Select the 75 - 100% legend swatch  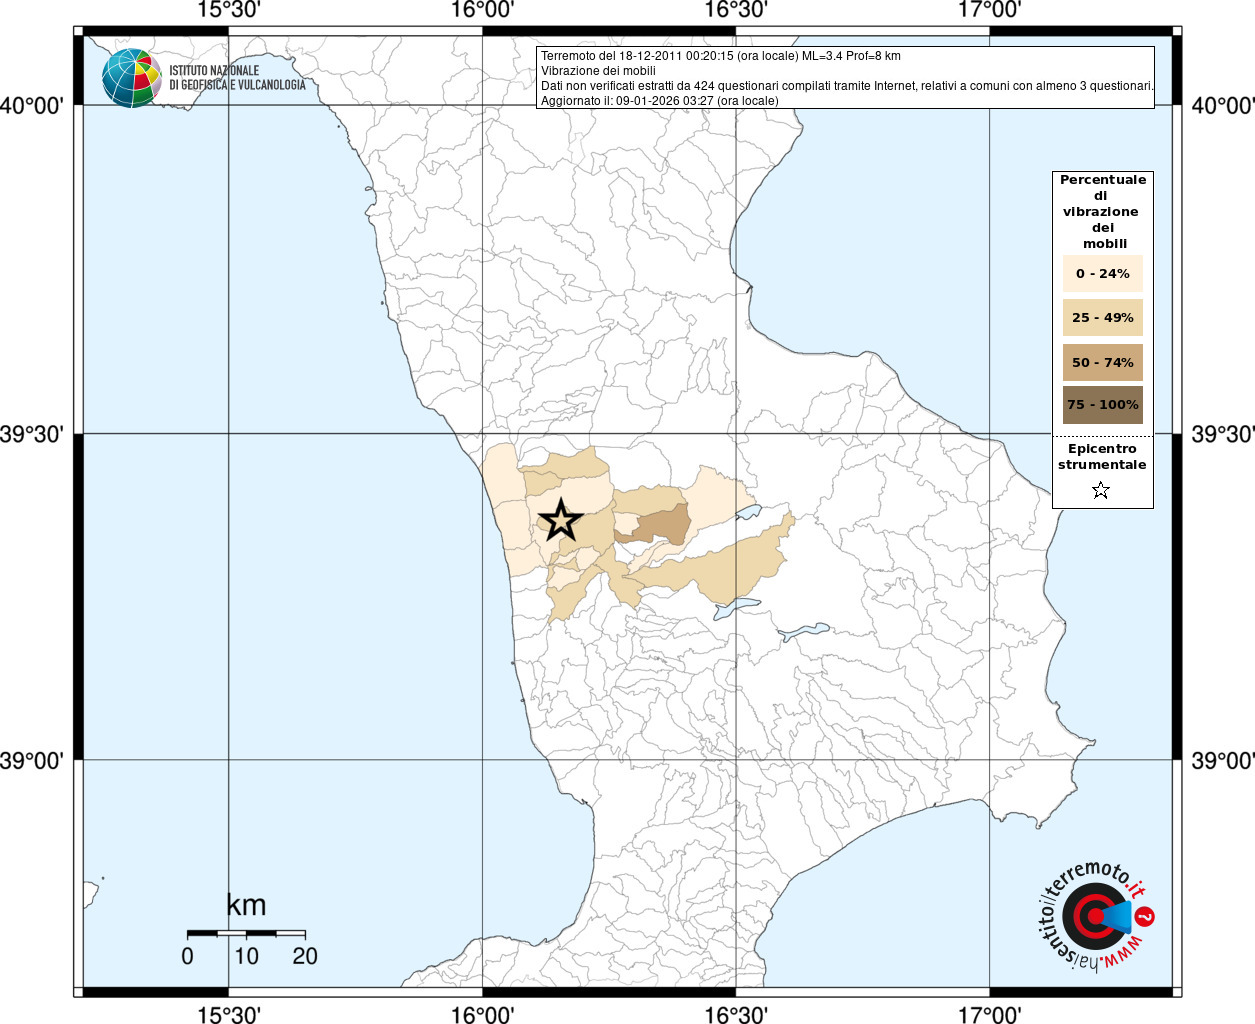tap(1102, 405)
